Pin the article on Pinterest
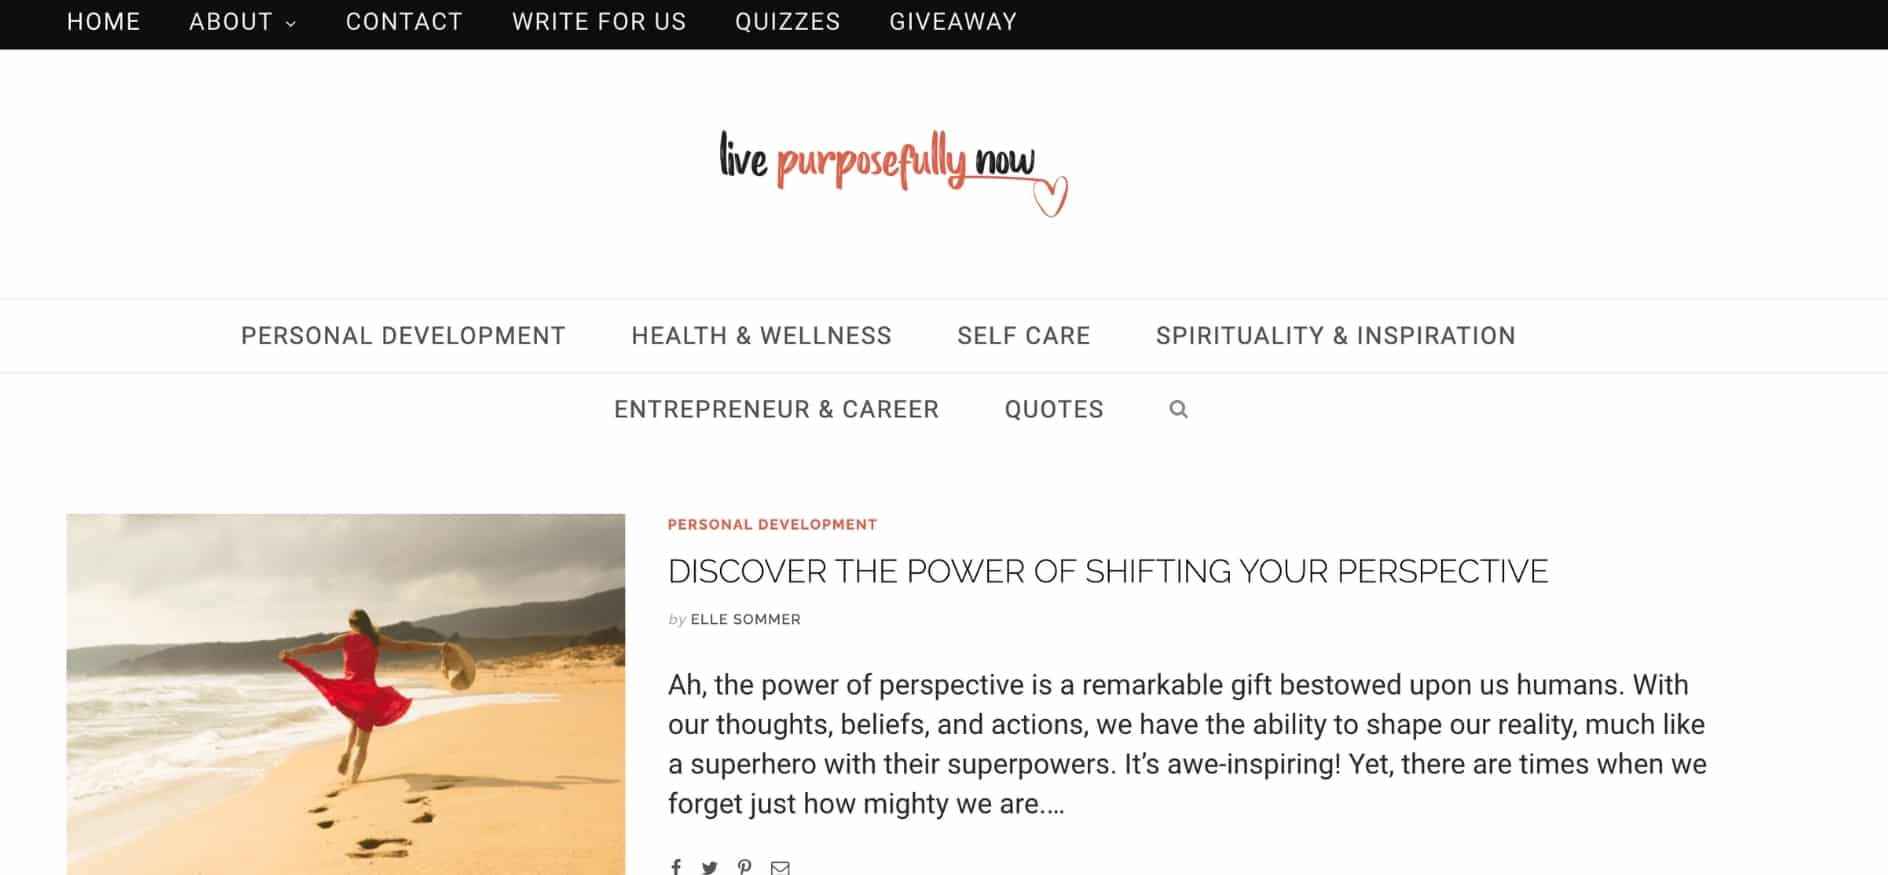Image resolution: width=1888 pixels, height=875 pixels. [744, 867]
